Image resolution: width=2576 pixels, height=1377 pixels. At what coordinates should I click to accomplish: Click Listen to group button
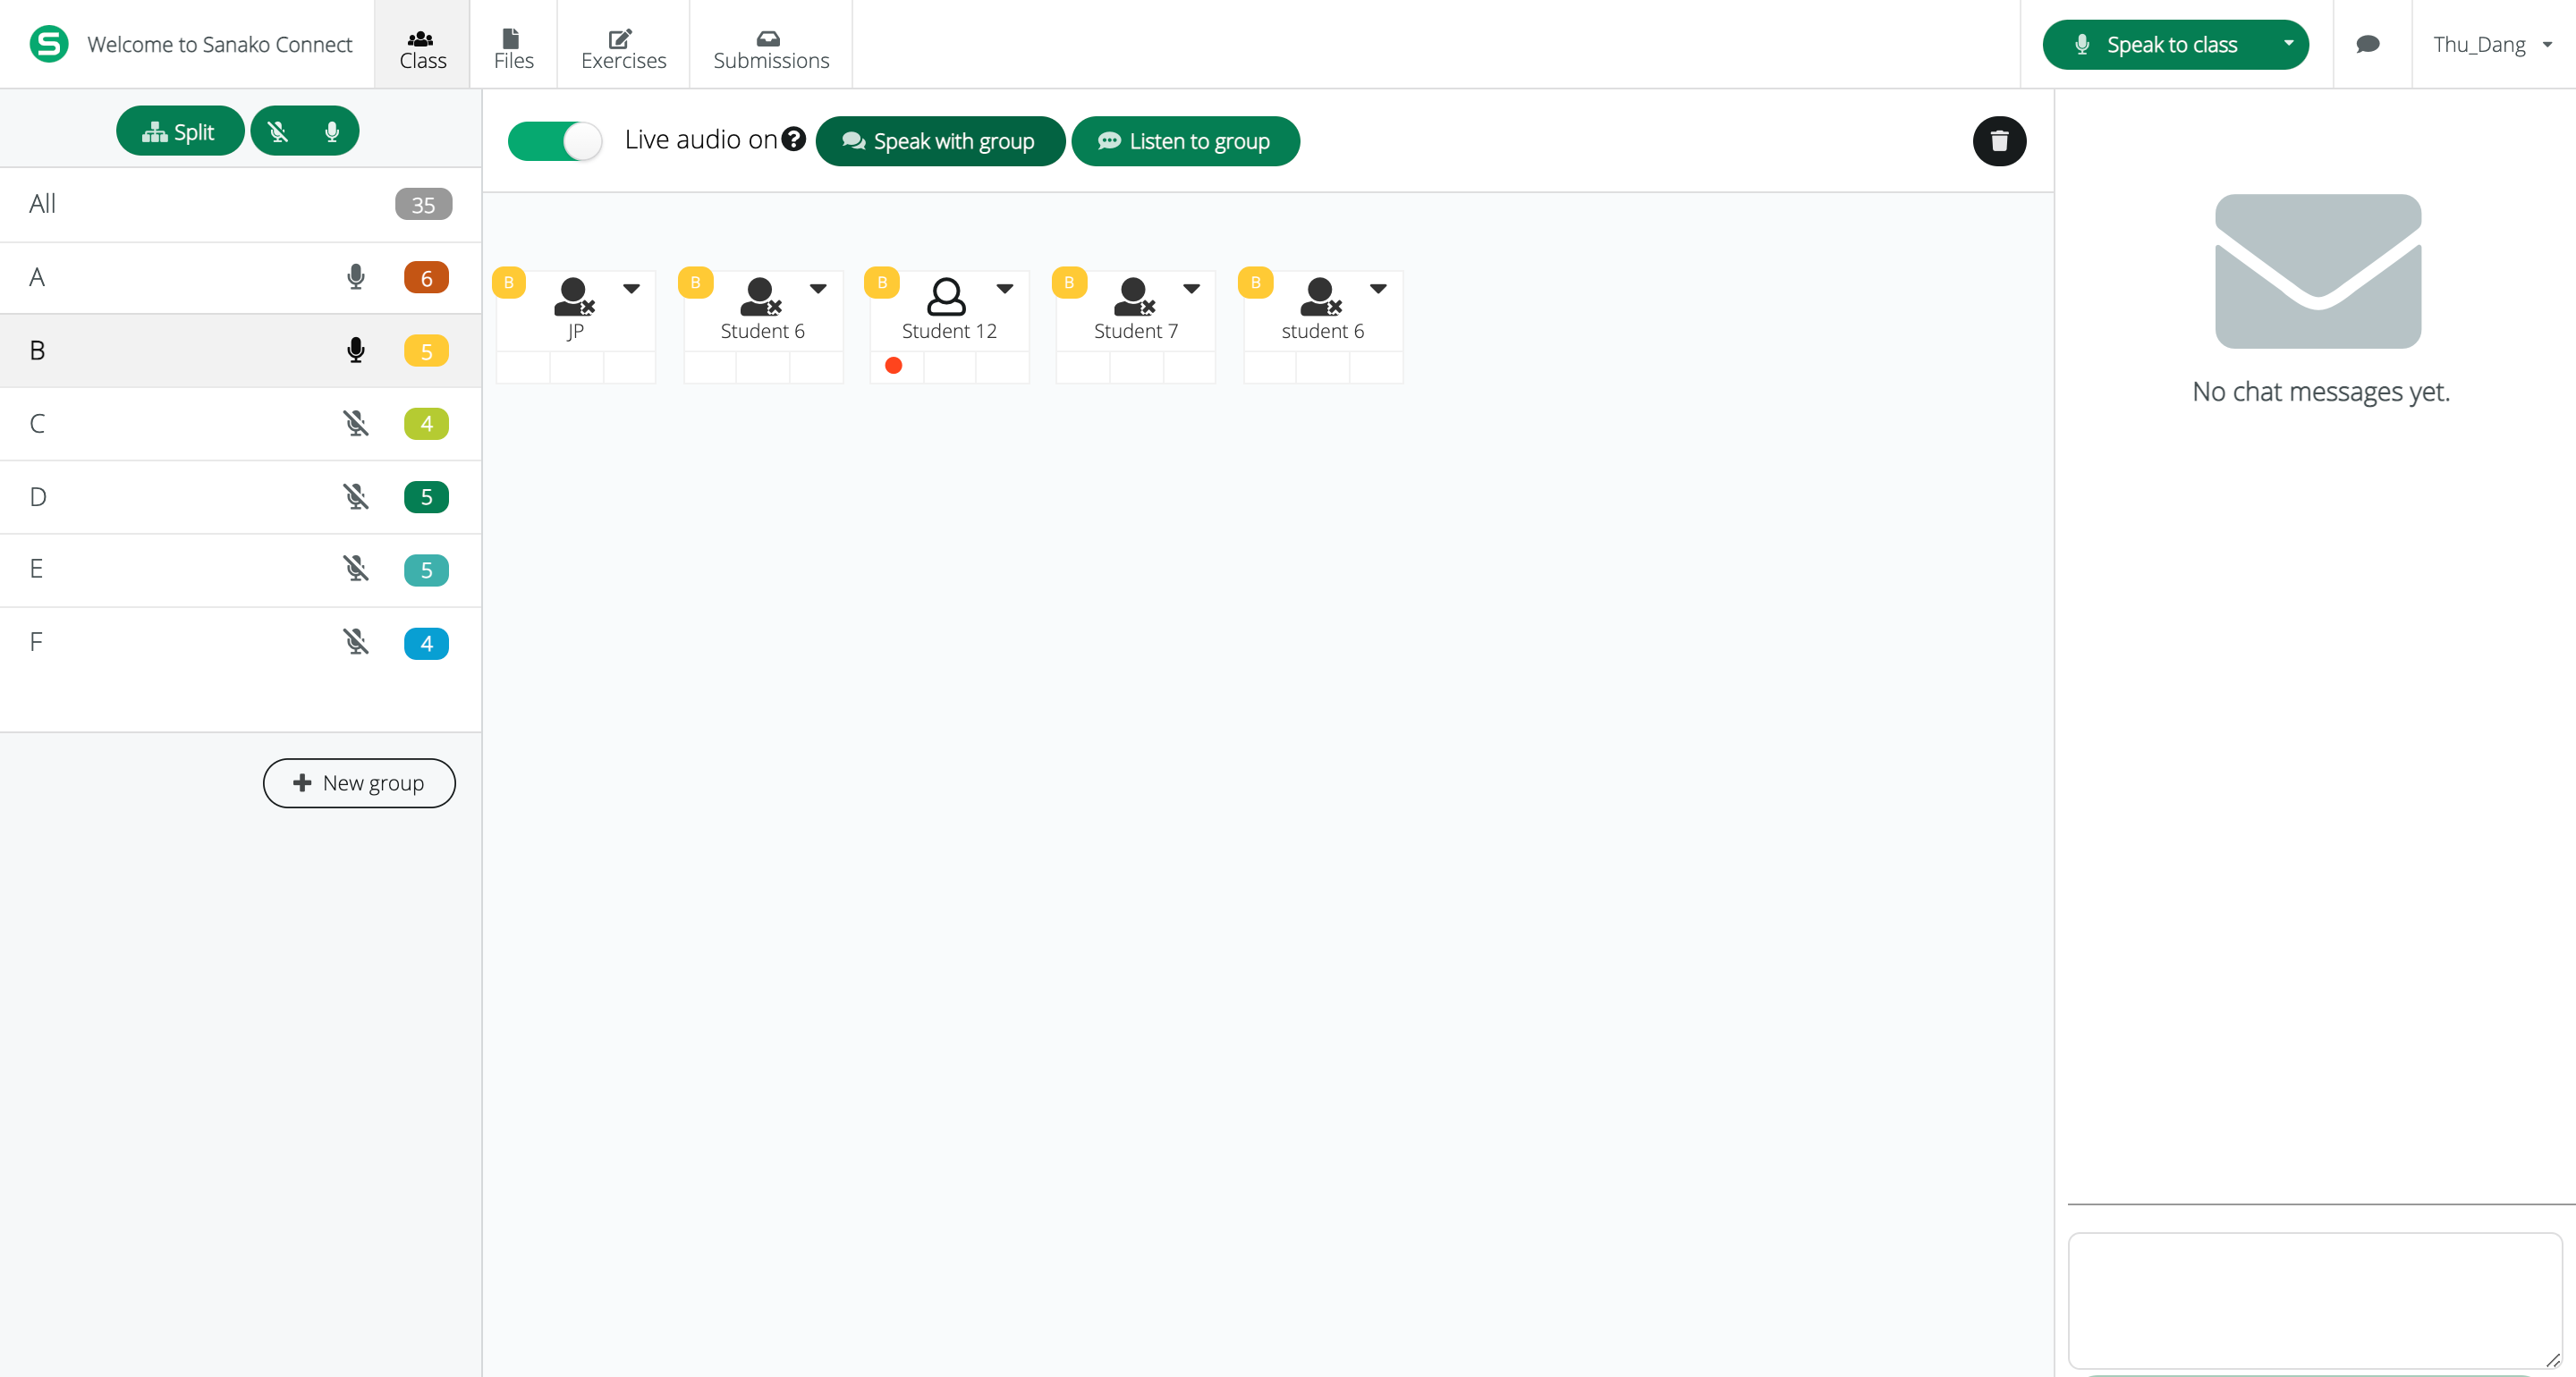(1185, 141)
